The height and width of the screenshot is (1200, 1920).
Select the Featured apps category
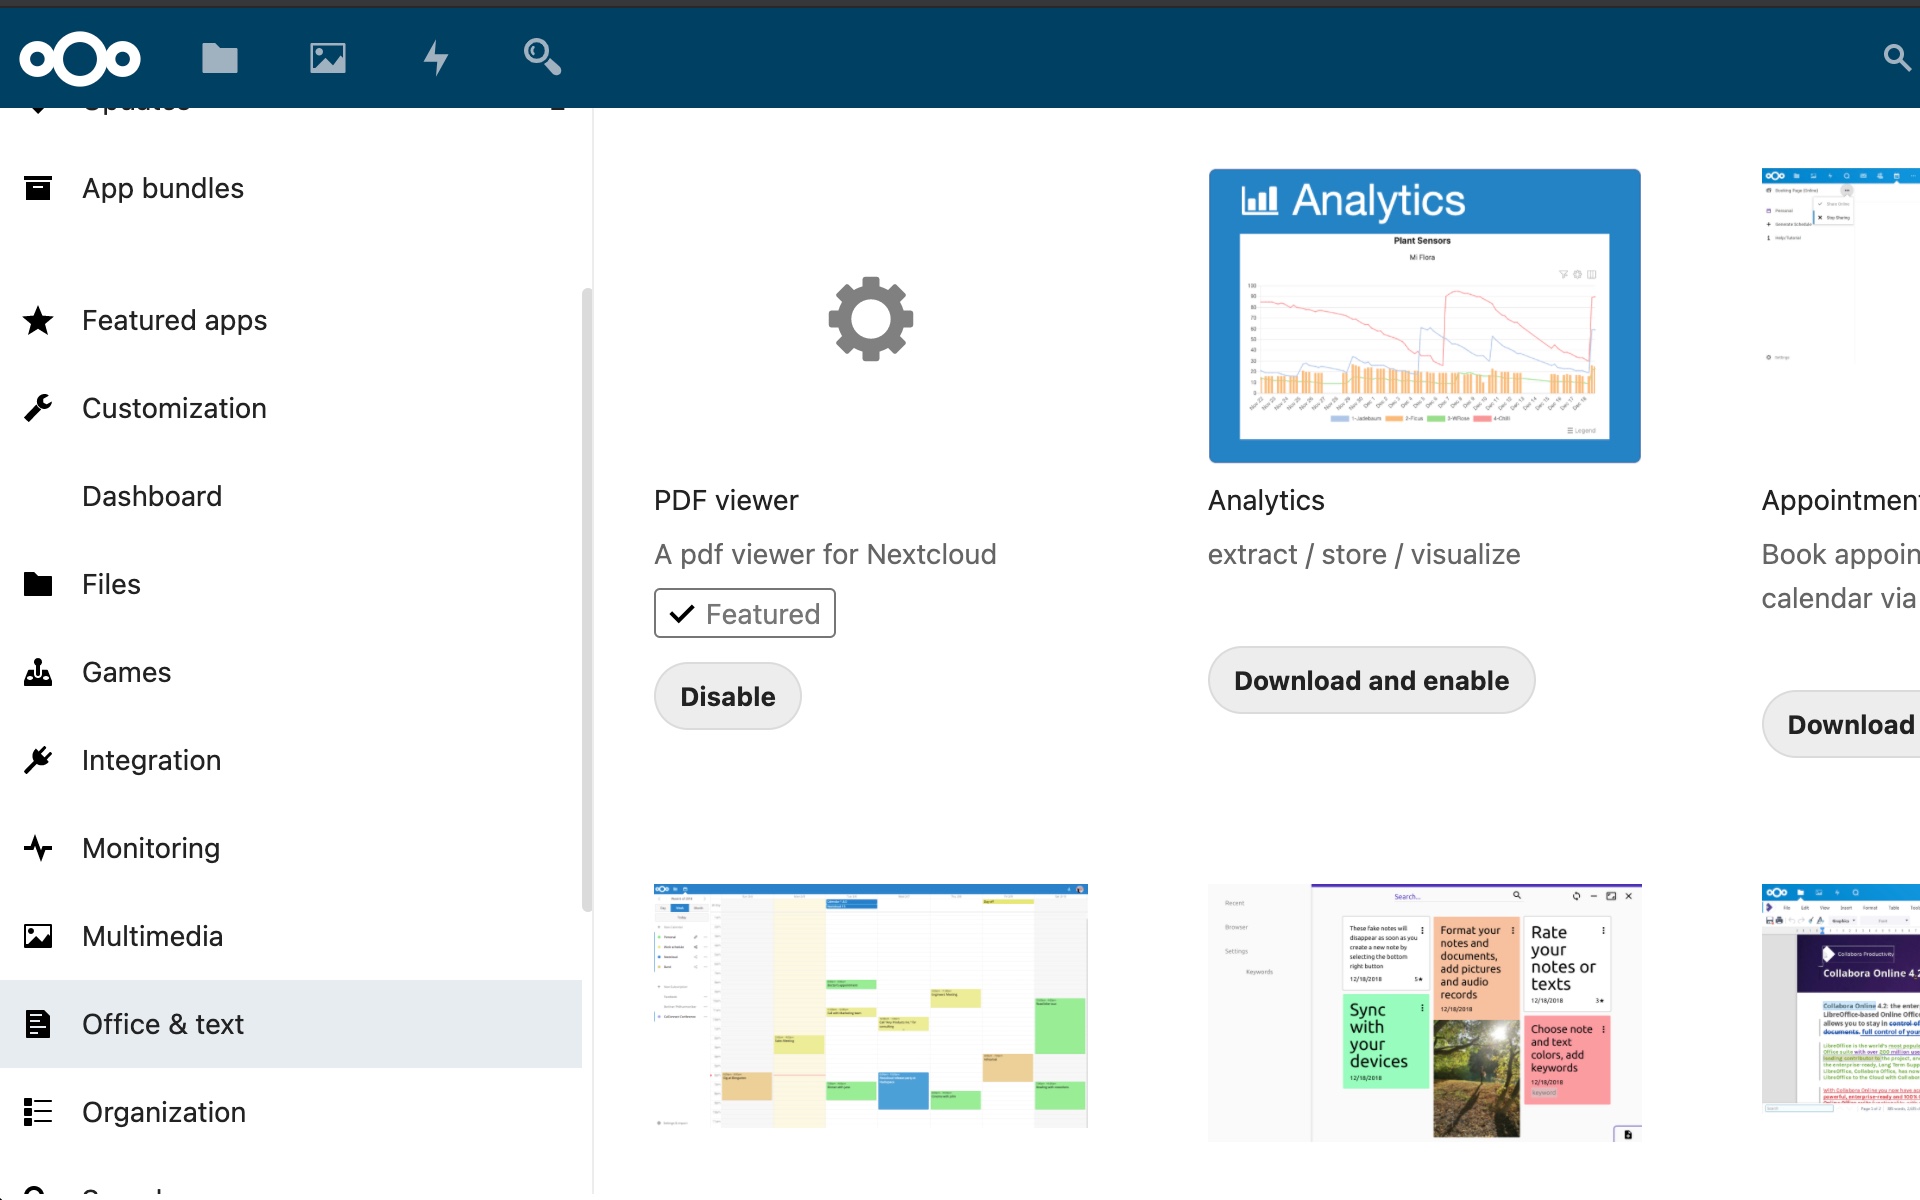click(x=291, y=320)
